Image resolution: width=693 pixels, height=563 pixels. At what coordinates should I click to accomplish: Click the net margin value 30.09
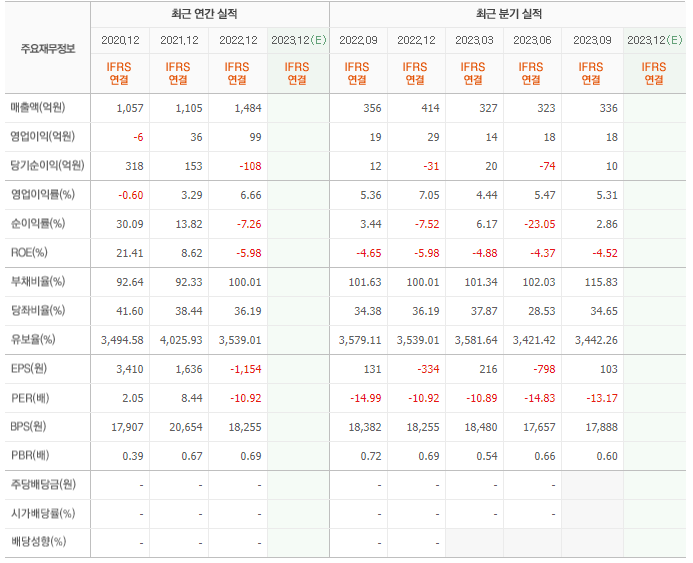[130, 224]
